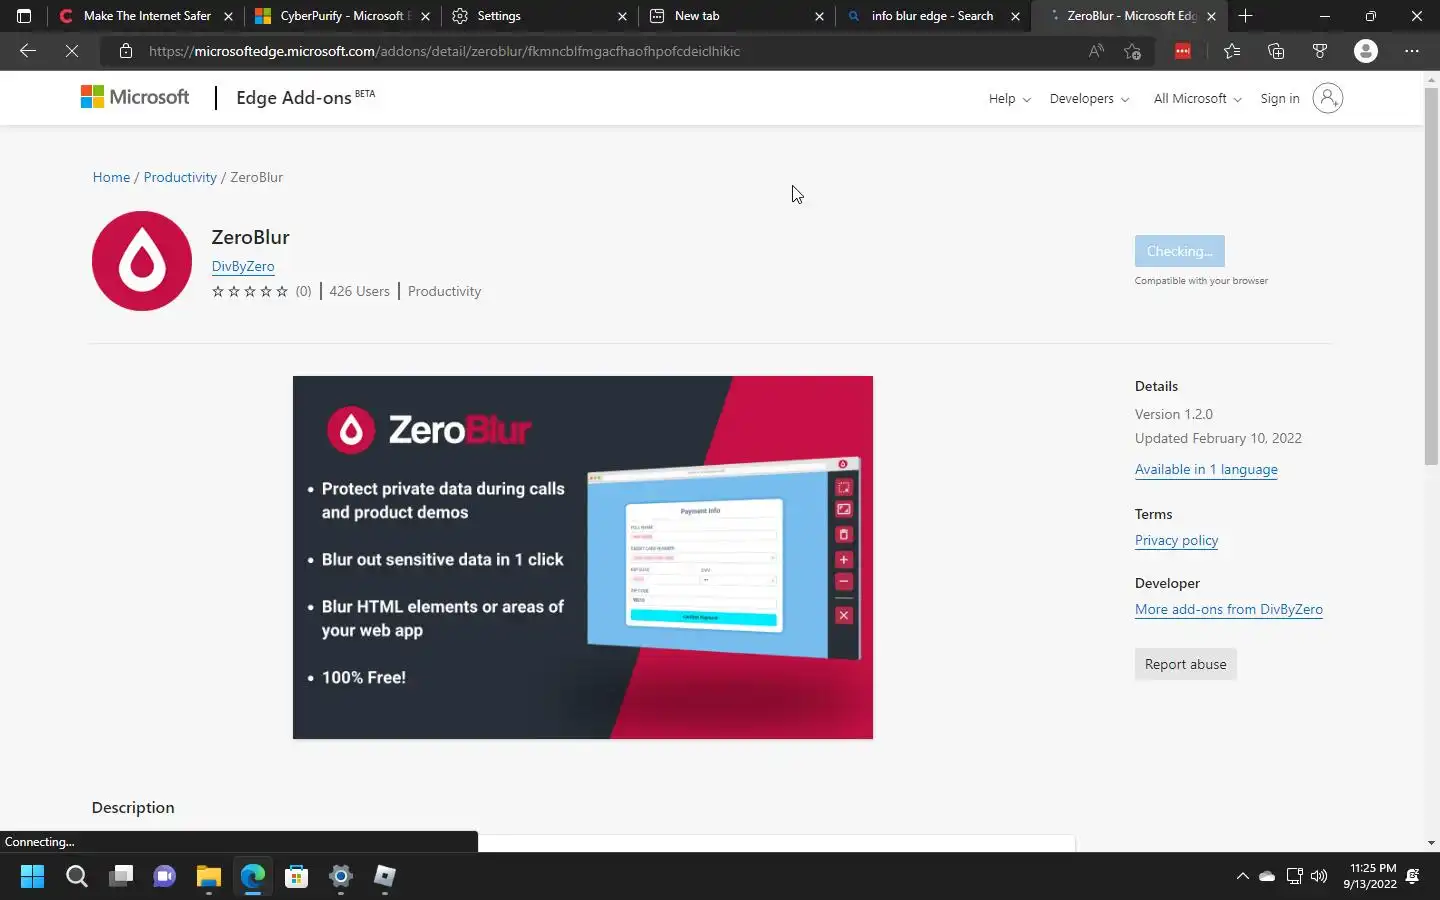The width and height of the screenshot is (1440, 900).
Task: Open Settings and more menu
Action: [x=1412, y=51]
